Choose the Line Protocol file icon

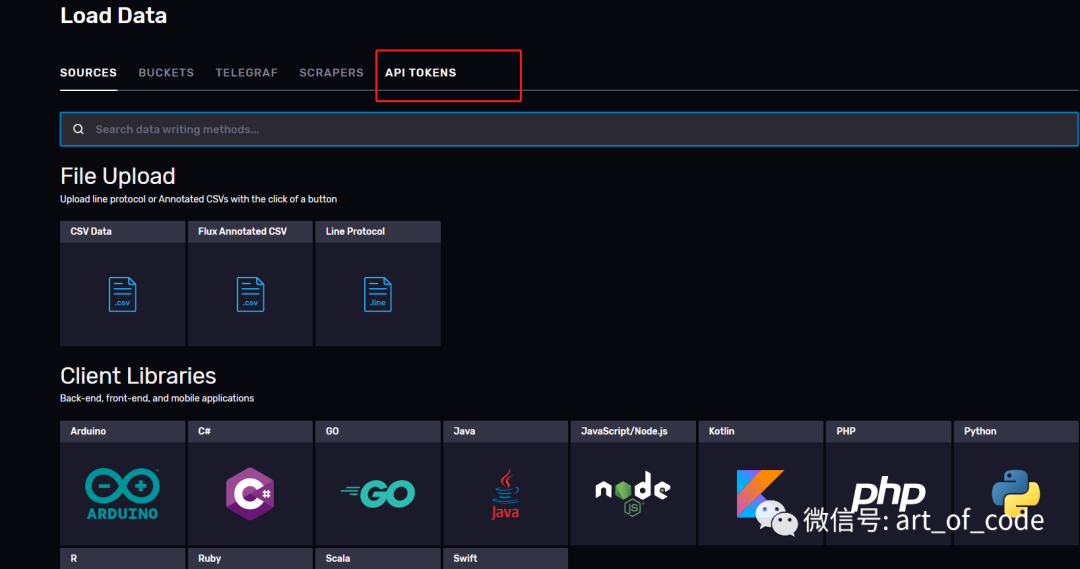[x=377, y=294]
